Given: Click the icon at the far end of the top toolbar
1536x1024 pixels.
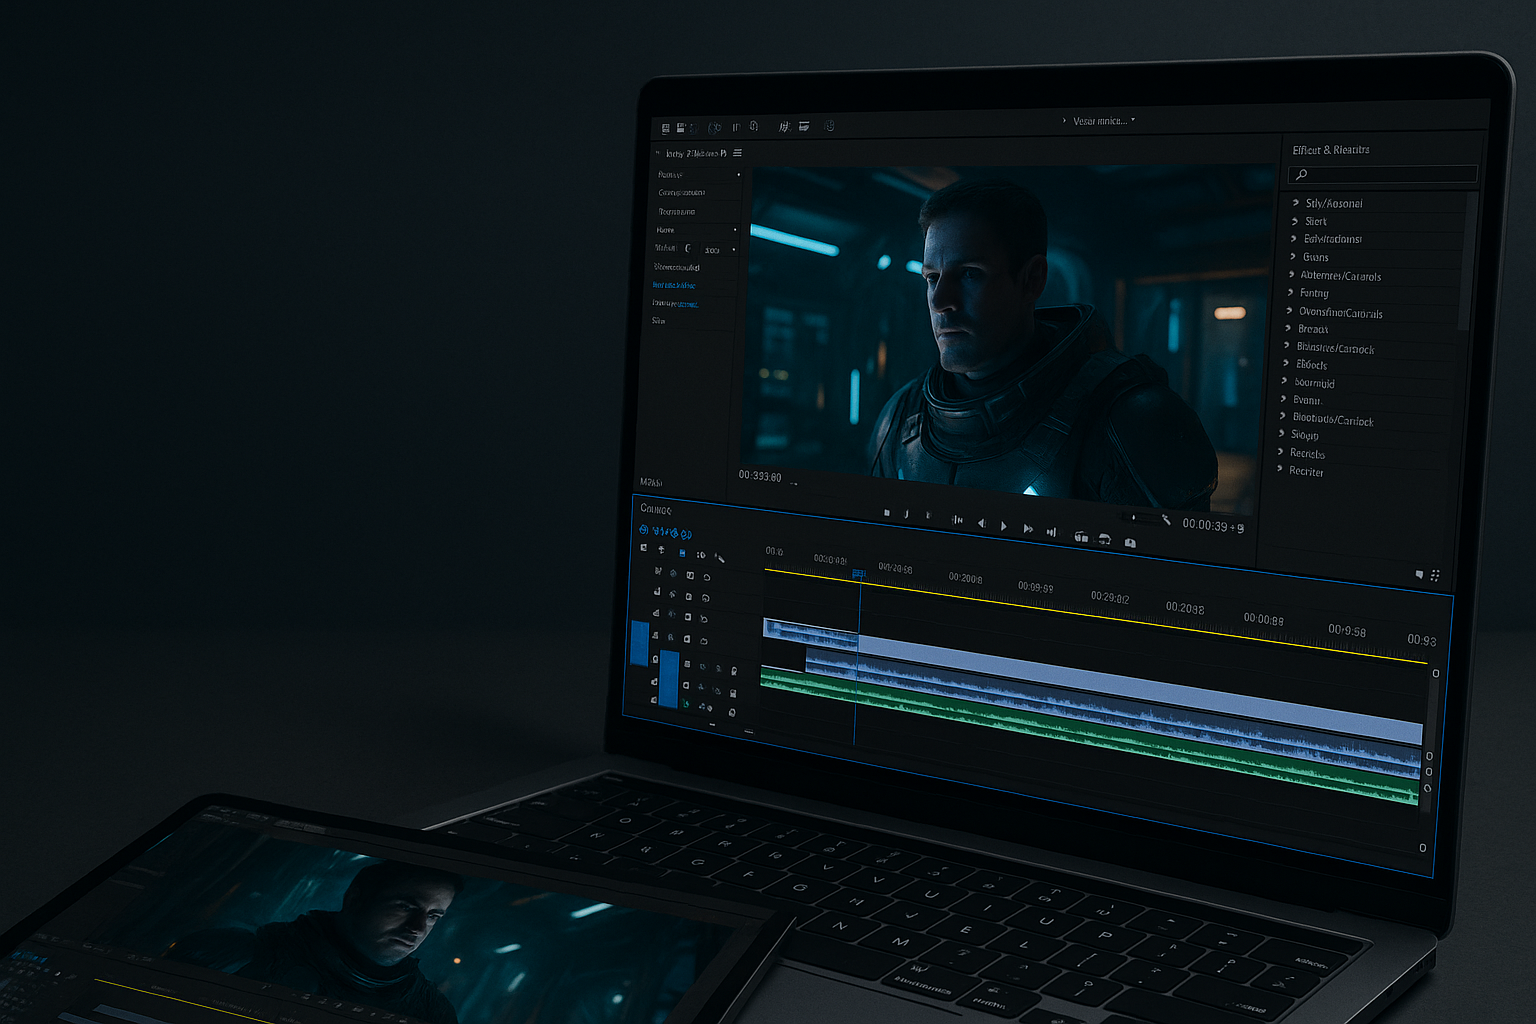Looking at the screenshot, I should (829, 126).
